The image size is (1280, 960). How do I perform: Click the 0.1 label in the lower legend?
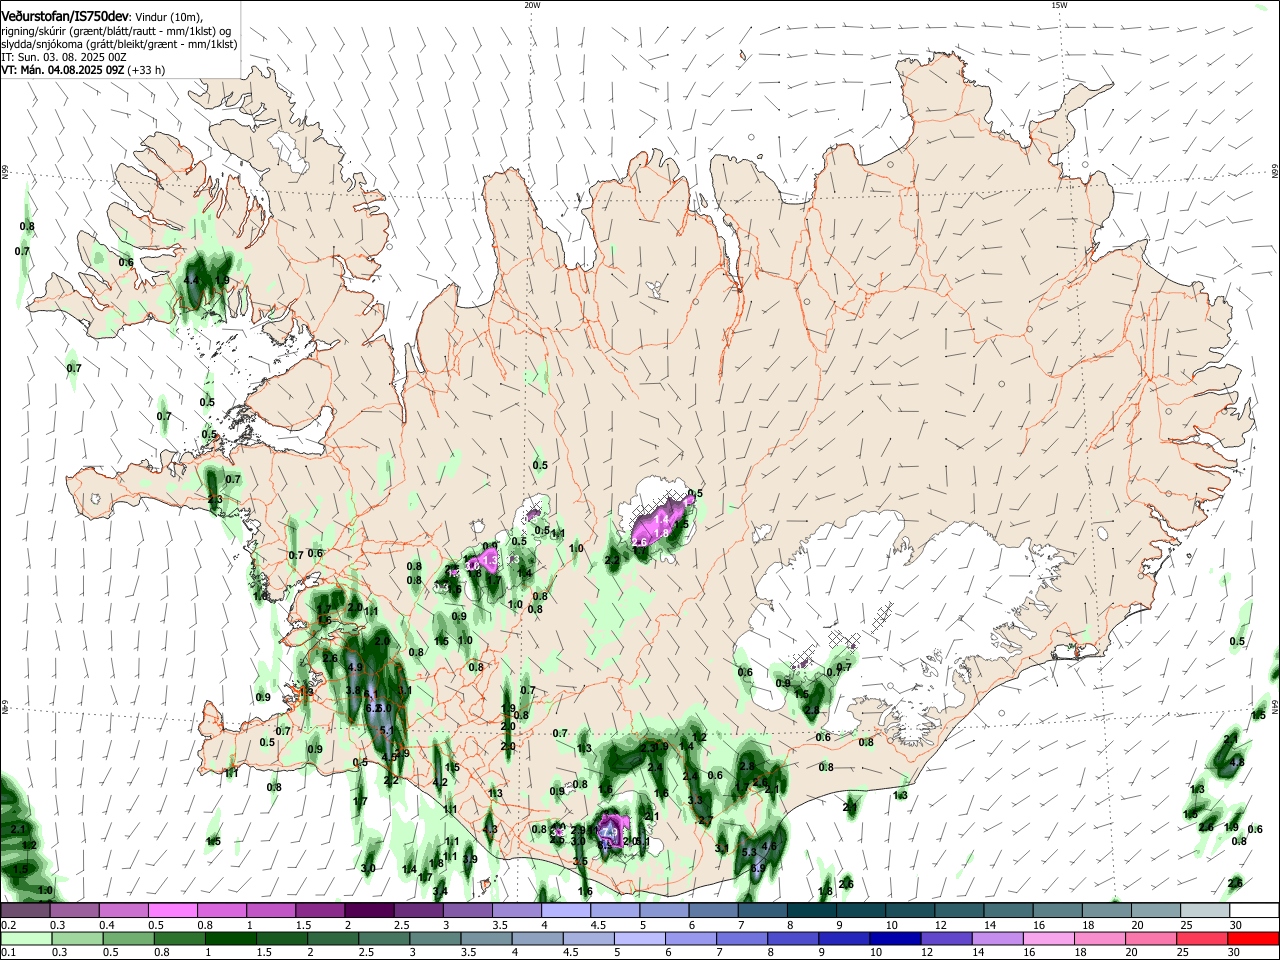point(8,953)
